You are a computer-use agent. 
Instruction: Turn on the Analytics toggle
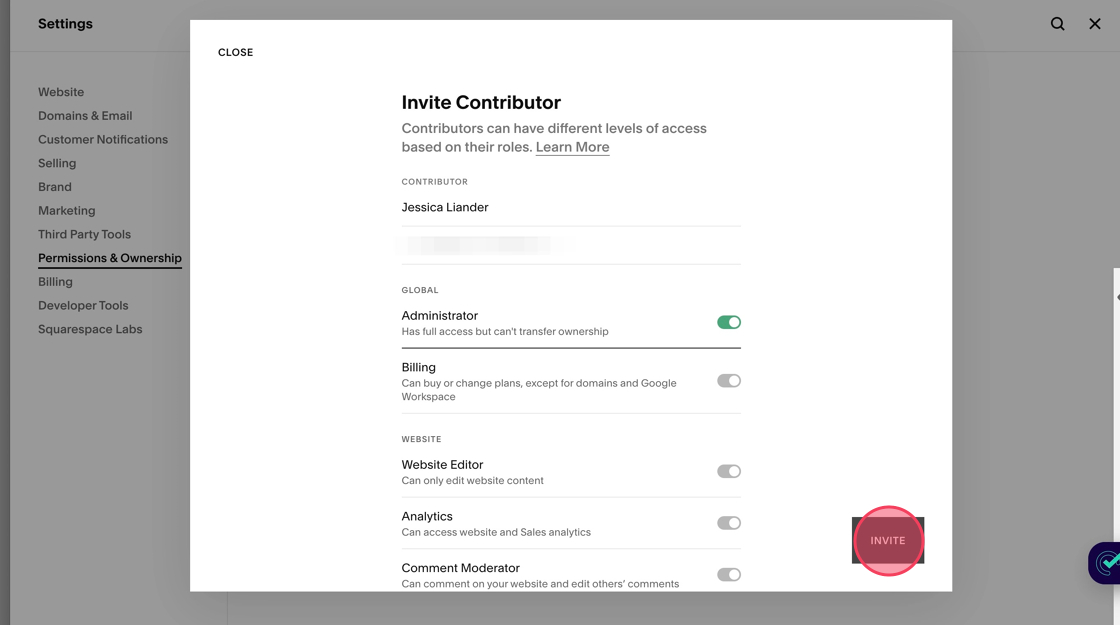[728, 523]
